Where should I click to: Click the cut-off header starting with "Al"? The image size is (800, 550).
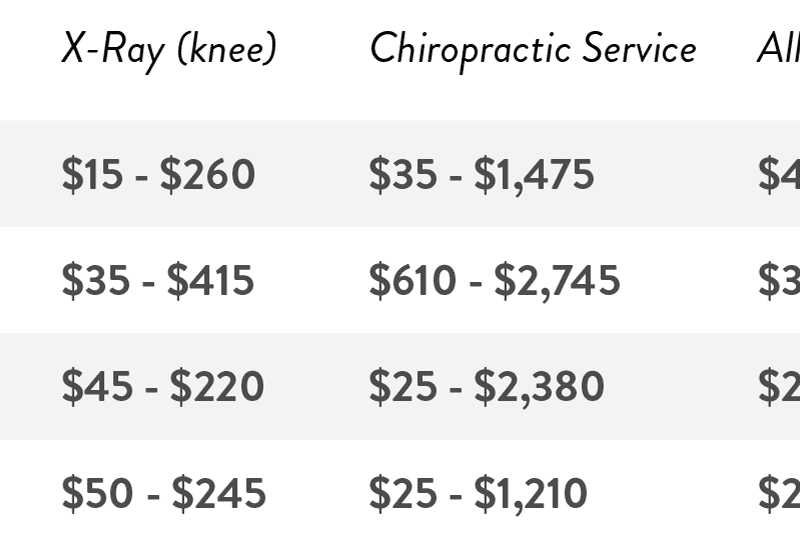[777, 49]
